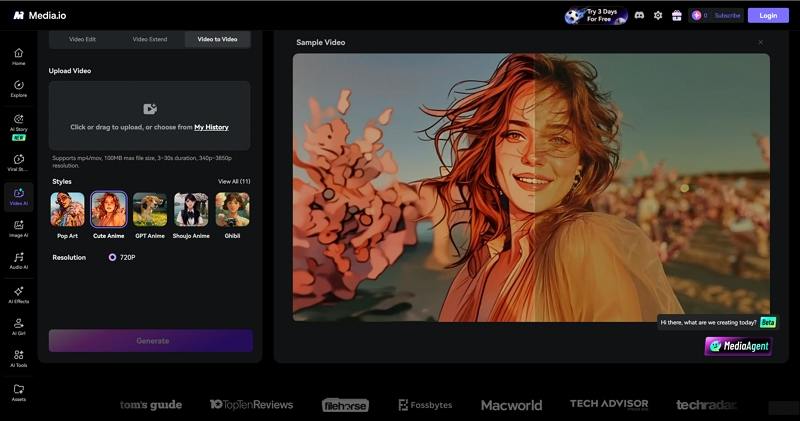
Task: Click the gift box icon
Action: coord(677,15)
